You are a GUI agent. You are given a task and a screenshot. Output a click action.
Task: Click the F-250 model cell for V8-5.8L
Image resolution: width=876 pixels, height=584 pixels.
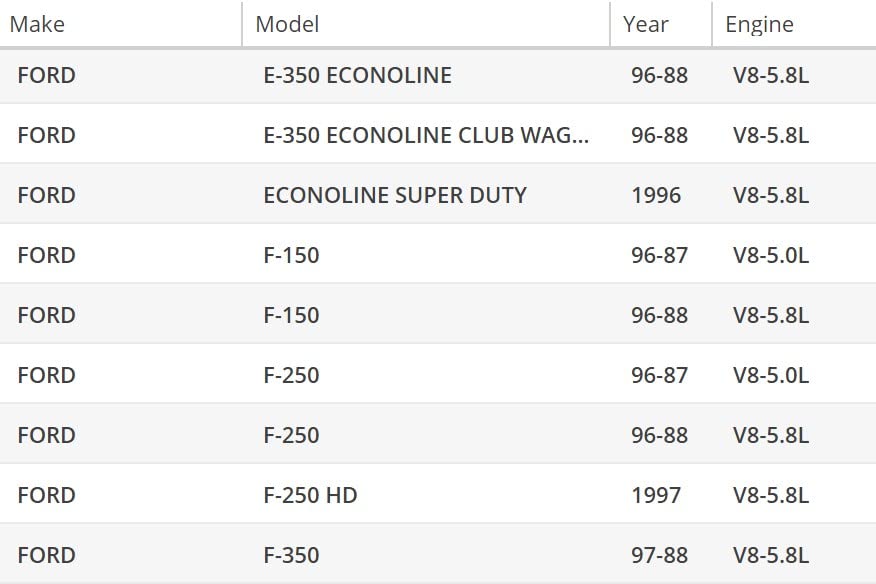click(x=292, y=435)
